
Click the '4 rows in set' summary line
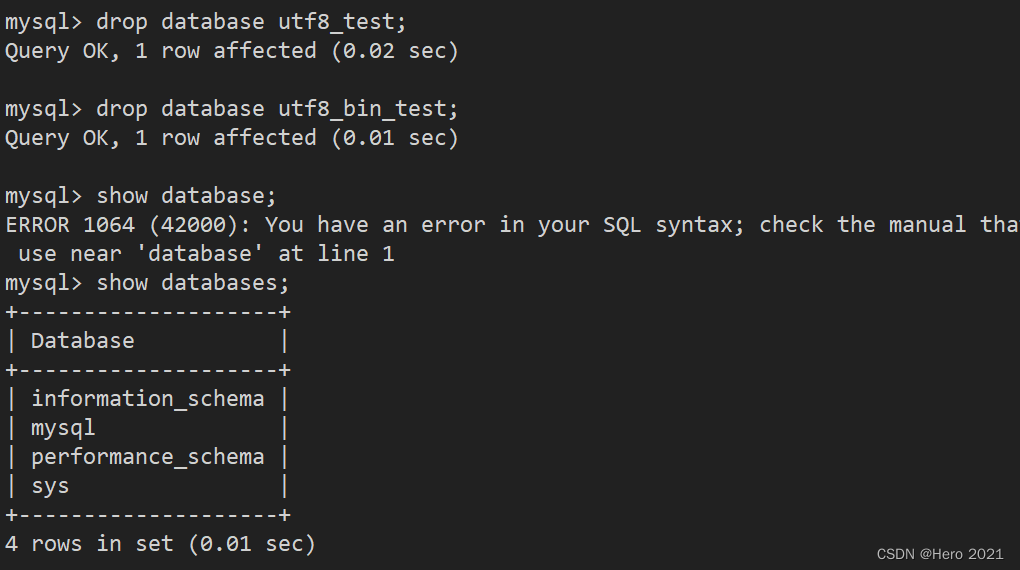160,544
